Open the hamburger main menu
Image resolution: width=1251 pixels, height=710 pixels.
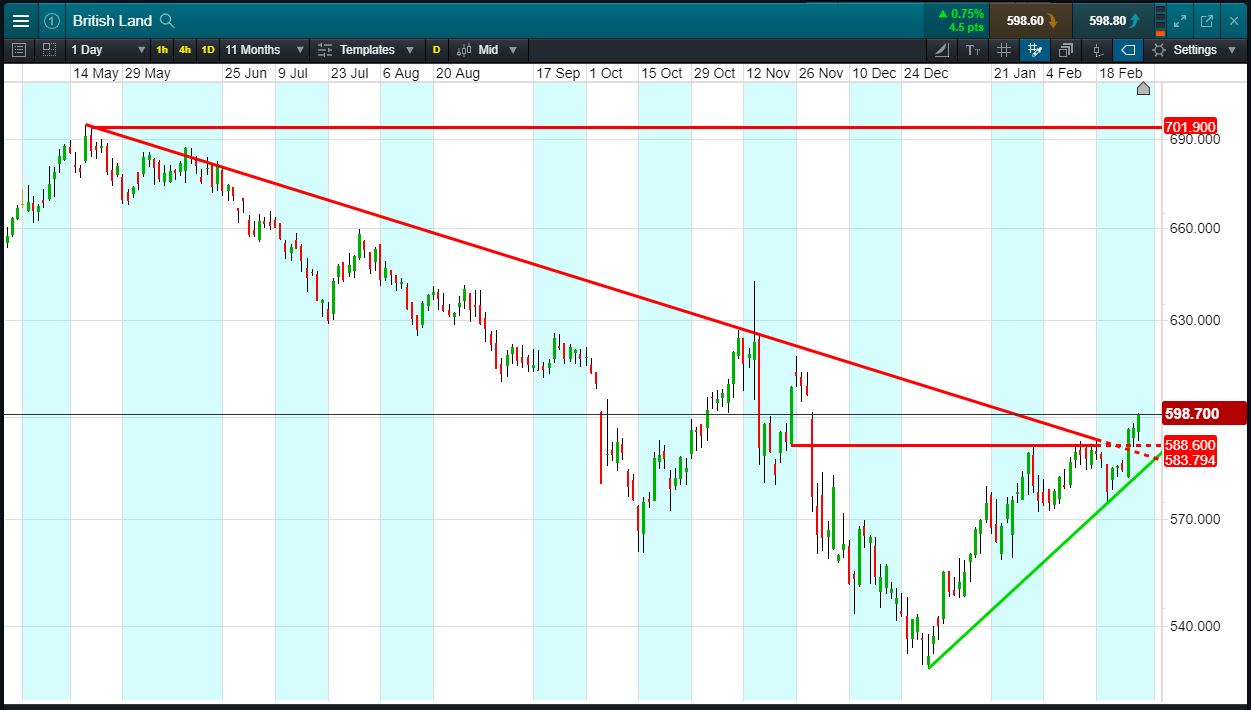pyautogui.click(x=20, y=20)
